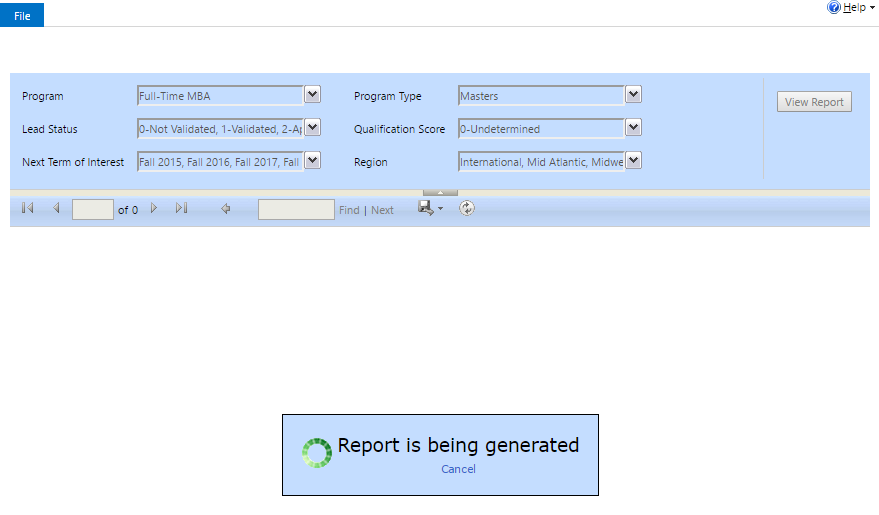The width and height of the screenshot is (879, 515).
Task: Go to first page of report
Action: point(27,209)
